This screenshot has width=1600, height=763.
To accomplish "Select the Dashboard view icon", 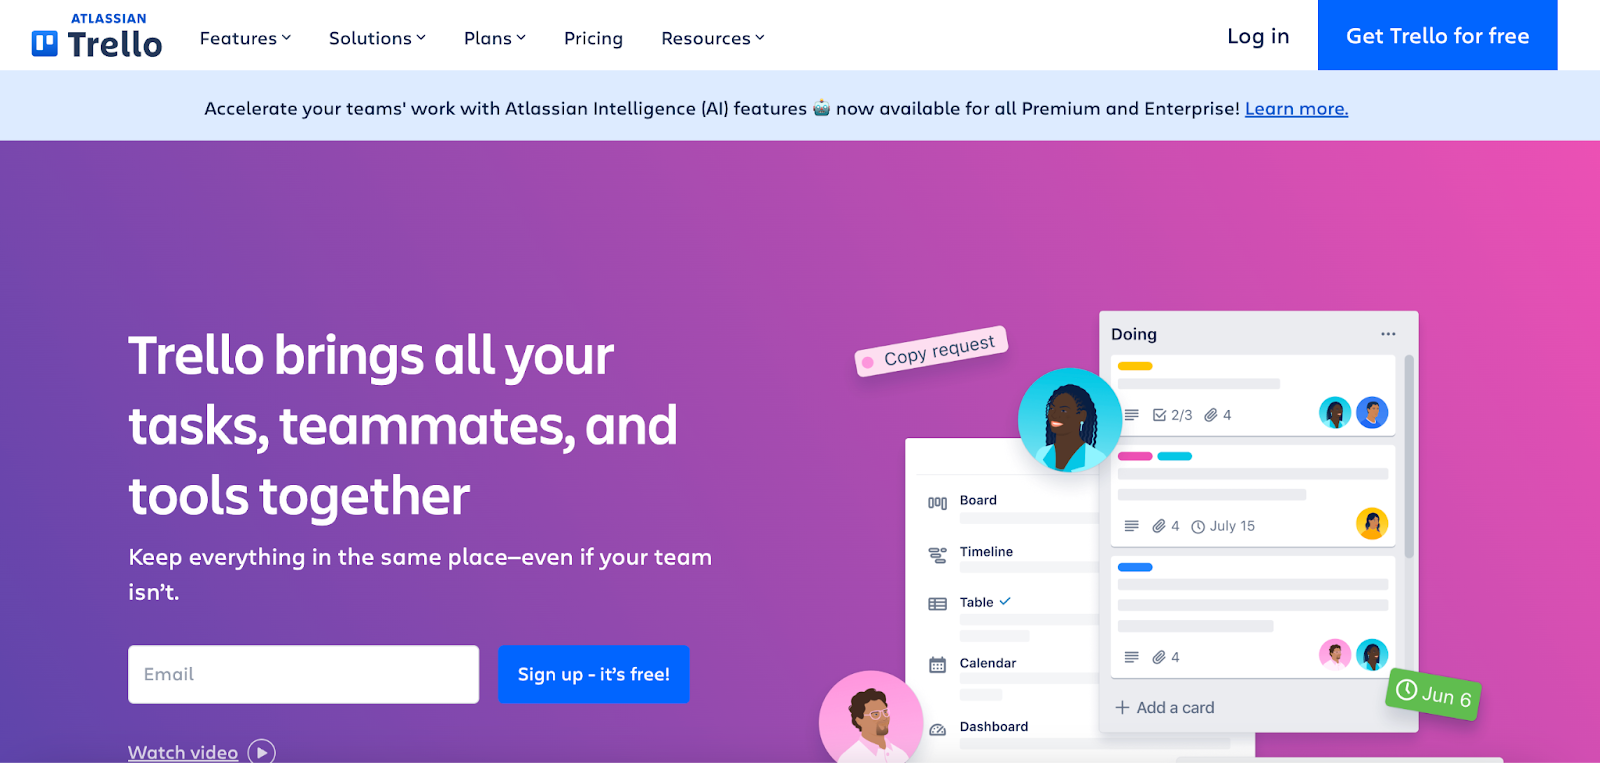I will point(937,729).
